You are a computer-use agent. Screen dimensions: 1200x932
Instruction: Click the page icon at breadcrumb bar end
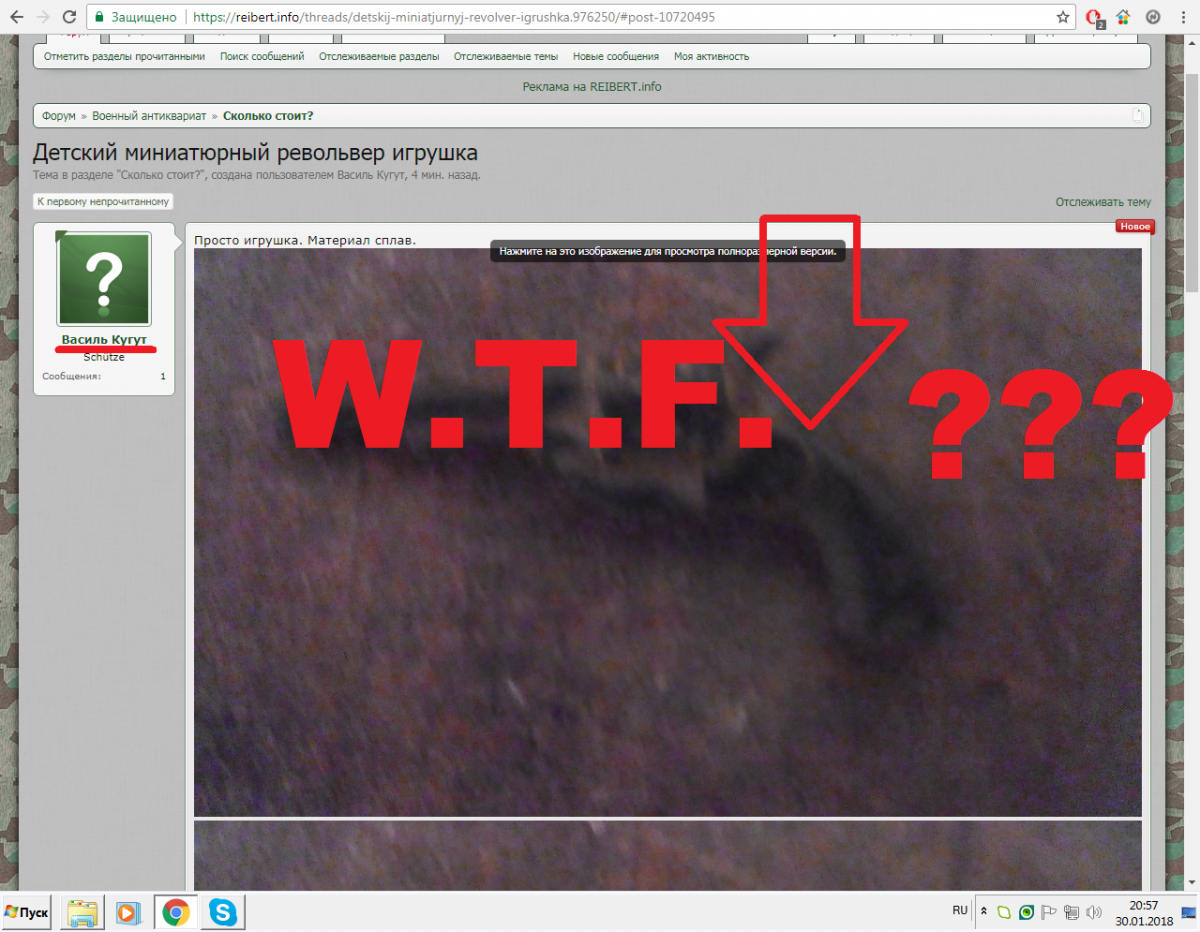pos(1137,116)
